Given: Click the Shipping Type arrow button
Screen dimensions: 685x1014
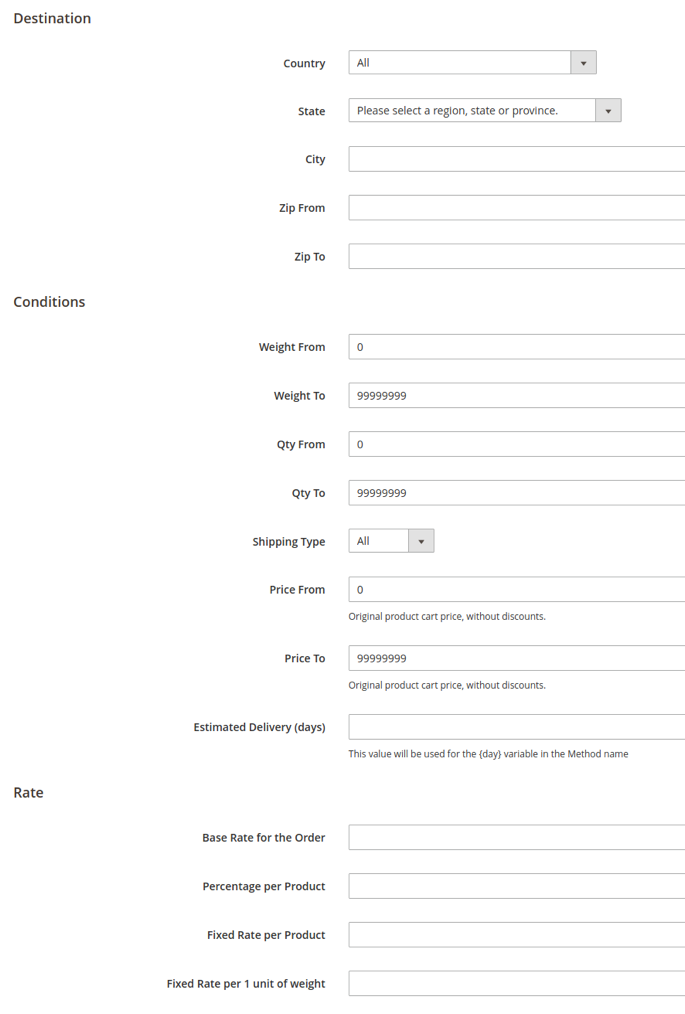Looking at the screenshot, I should click(421, 541).
